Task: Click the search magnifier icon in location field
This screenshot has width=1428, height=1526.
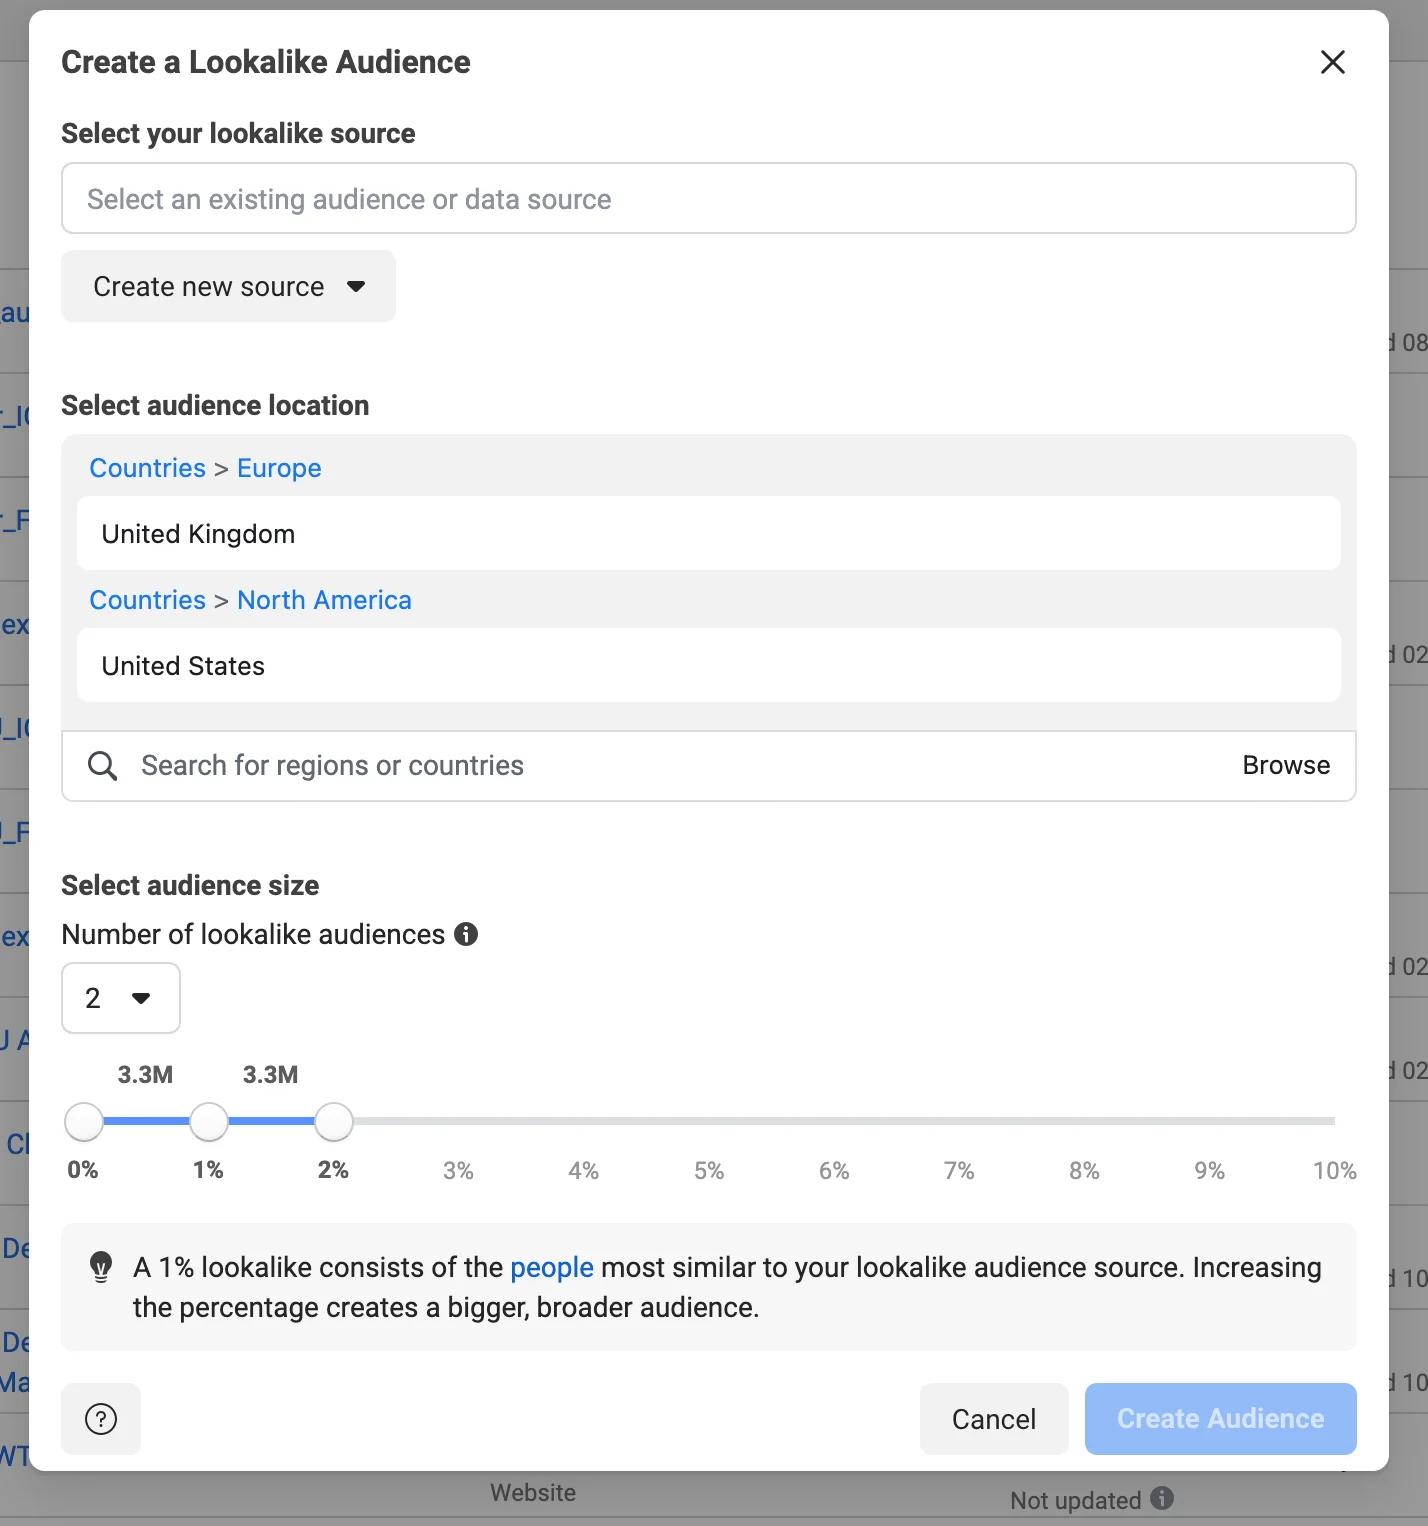Action: point(102,766)
